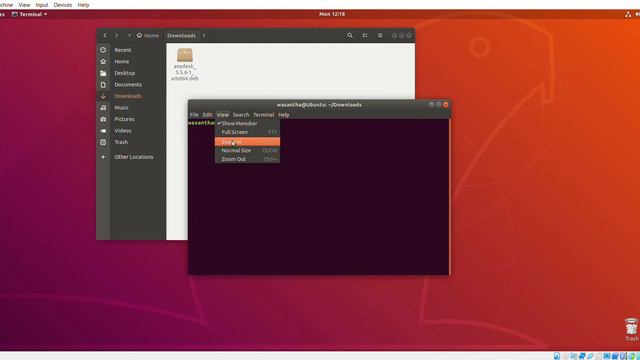
Task: Open the network icon in the top bar
Action: point(628,14)
